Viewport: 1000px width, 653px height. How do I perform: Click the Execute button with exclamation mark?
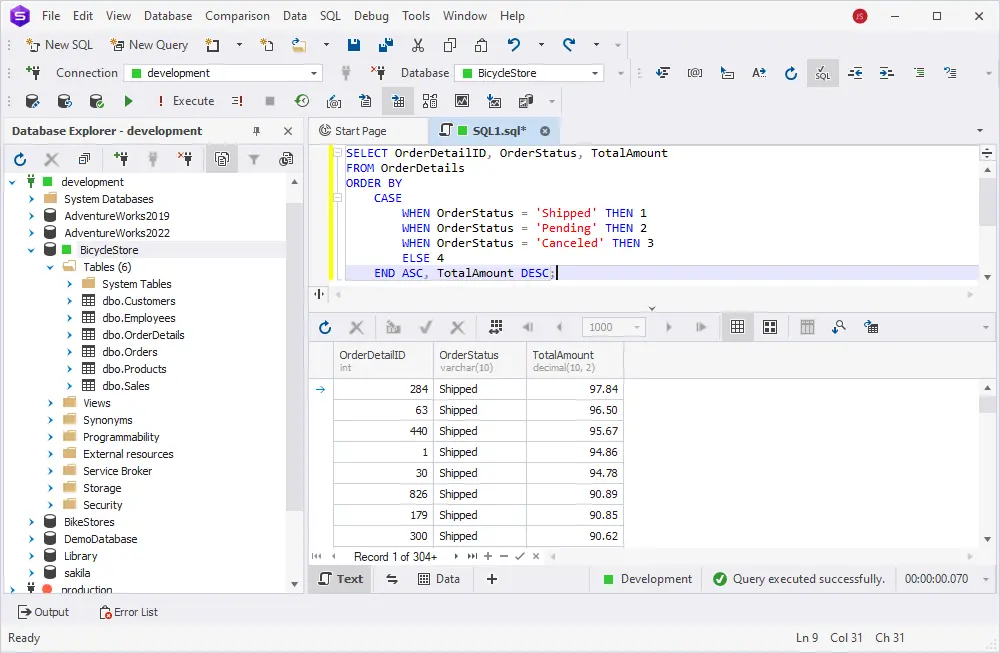[185, 101]
